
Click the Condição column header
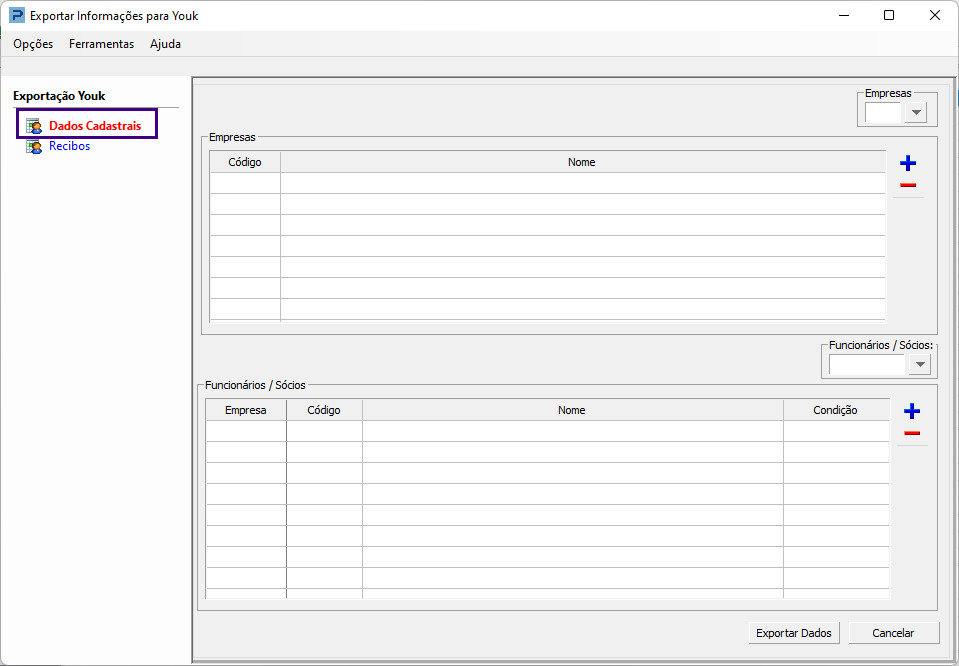[x=835, y=410]
